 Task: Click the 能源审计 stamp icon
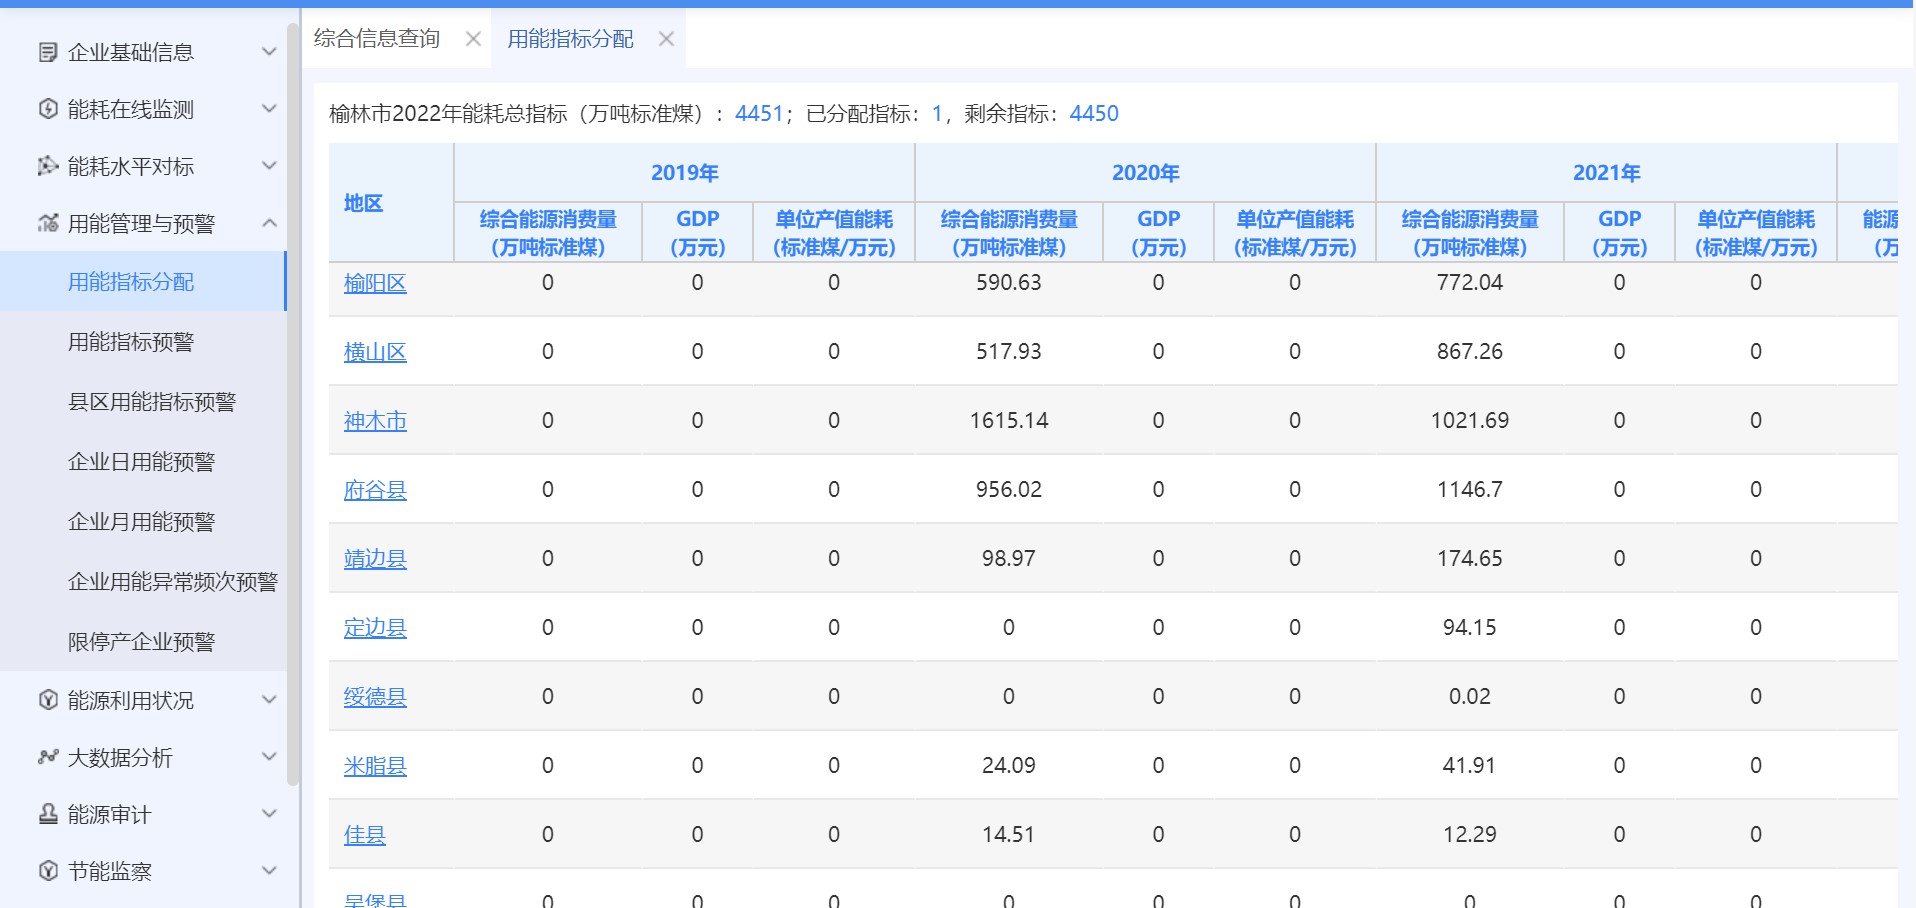point(47,814)
